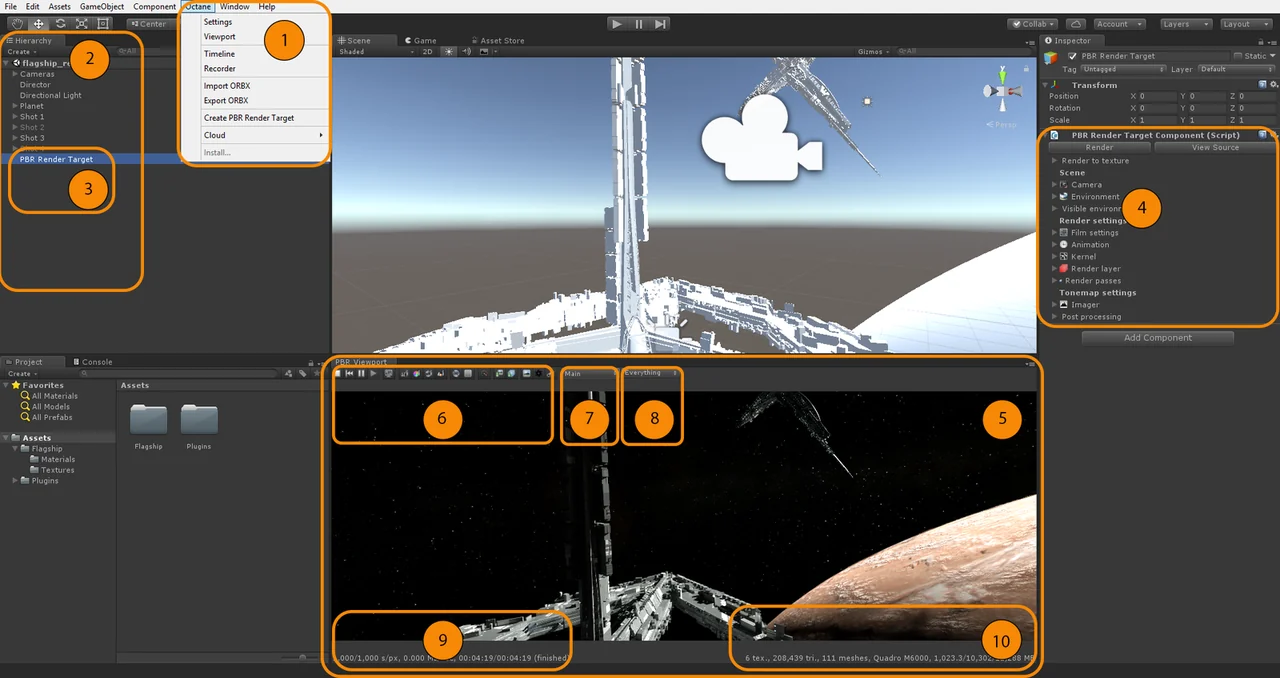Choose Import ORBX from the Octane menu
This screenshot has height=678, width=1280.
(x=226, y=86)
